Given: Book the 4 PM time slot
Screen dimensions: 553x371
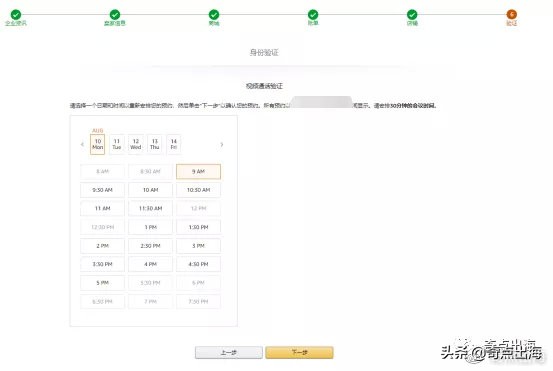Looking at the screenshot, I should [x=151, y=264].
